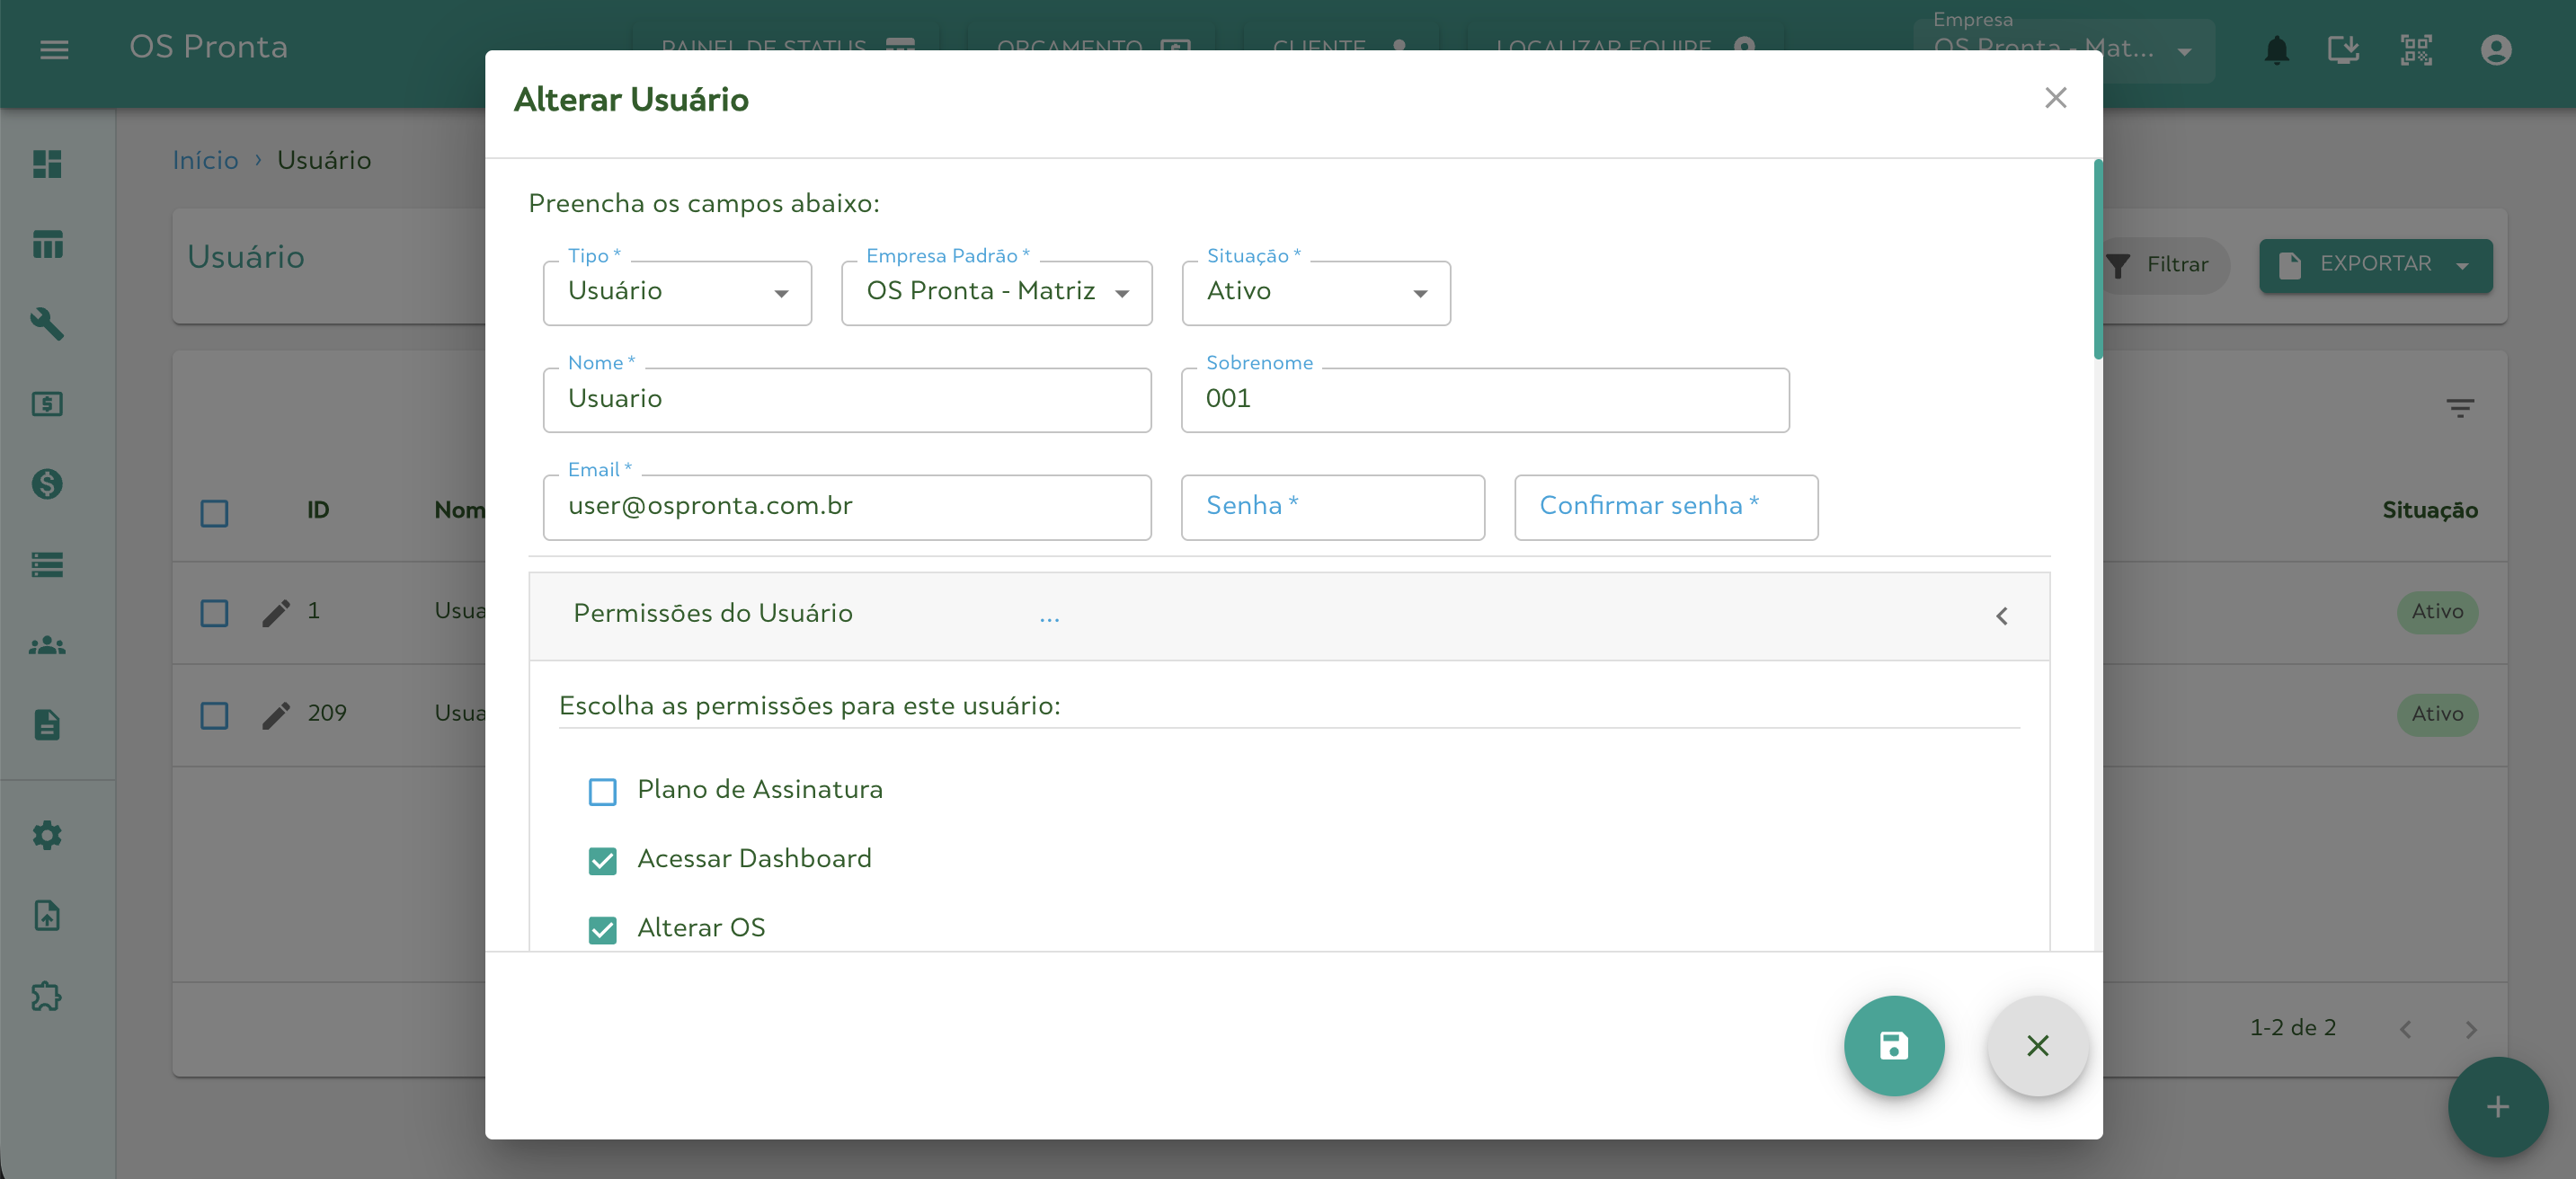Uncheck the Acessar Dashboard permission
The image size is (2576, 1179).
click(602, 860)
